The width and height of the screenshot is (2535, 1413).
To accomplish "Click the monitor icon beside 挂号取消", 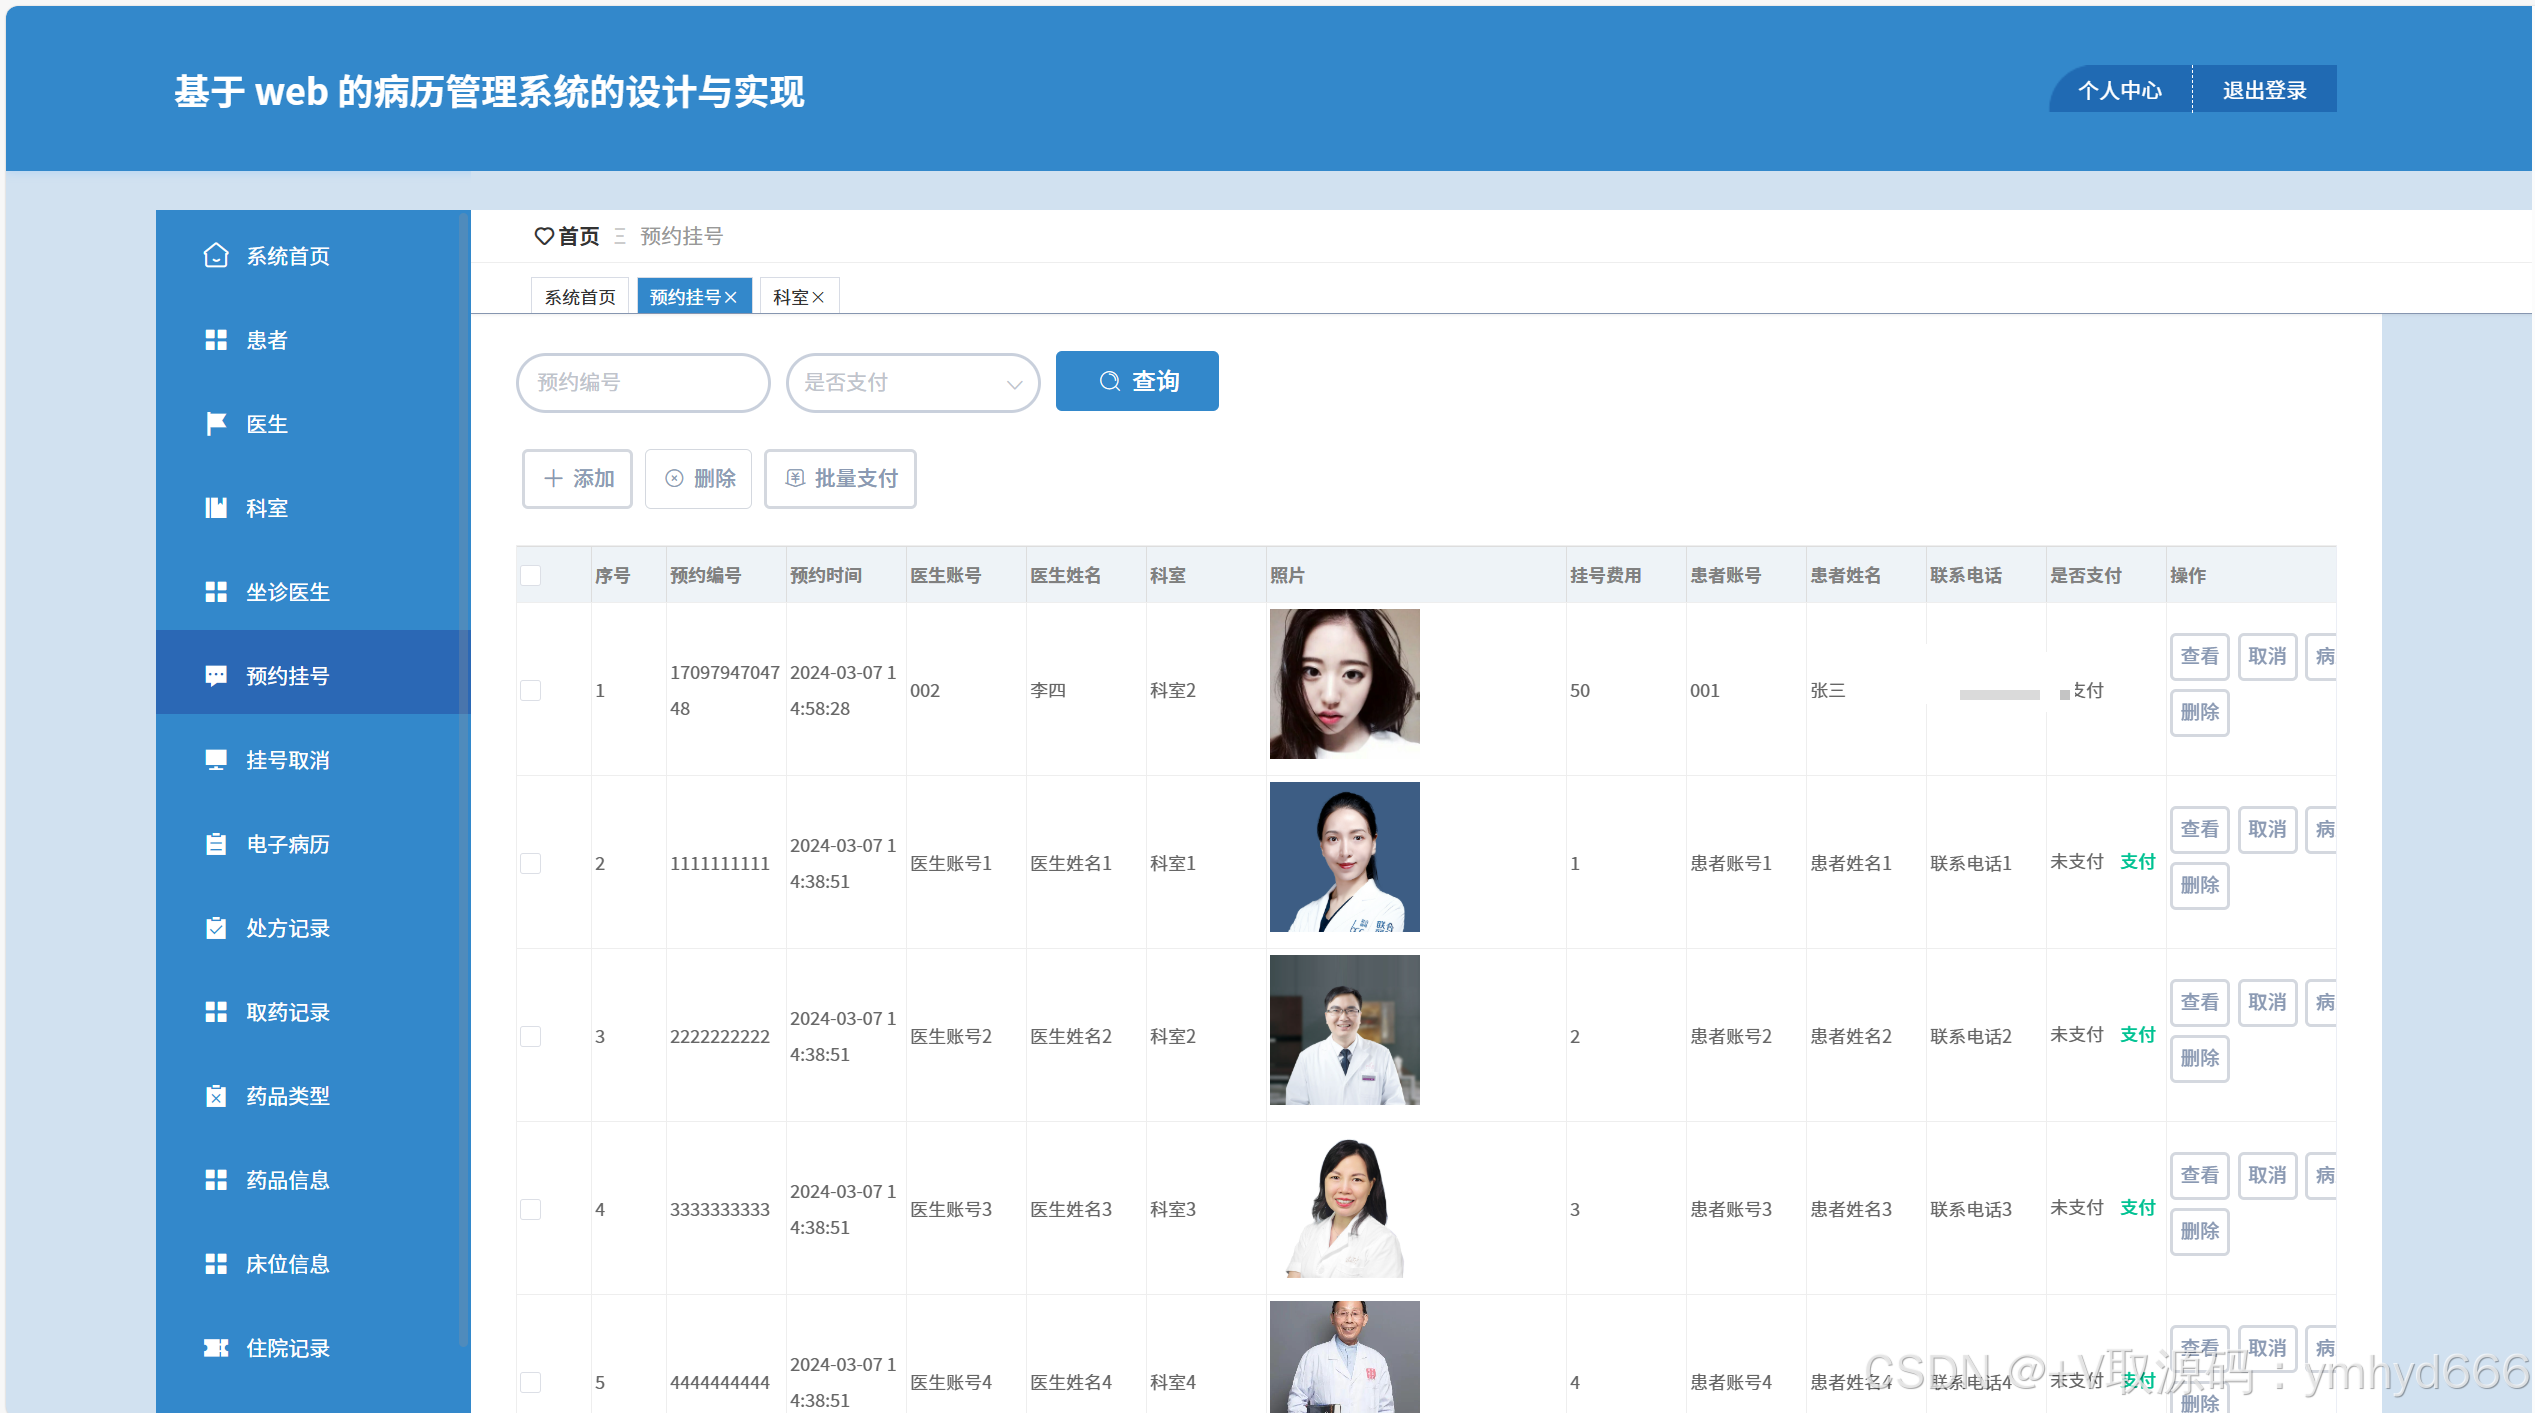I will tap(216, 760).
